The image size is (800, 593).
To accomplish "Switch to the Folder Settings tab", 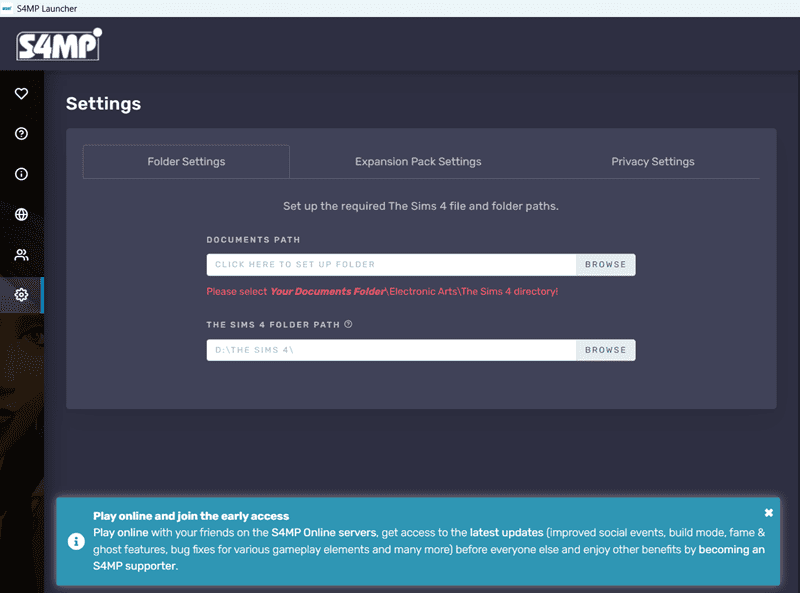I will point(186,162).
